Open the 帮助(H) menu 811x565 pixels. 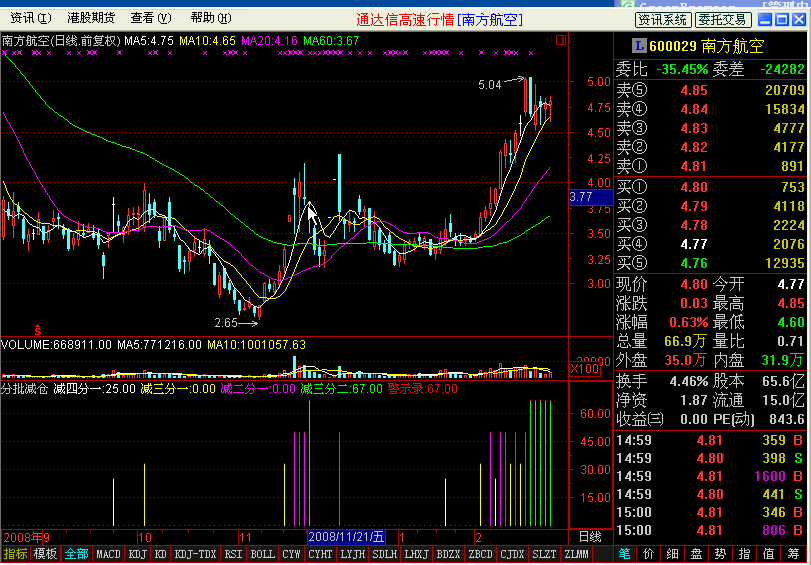point(211,18)
